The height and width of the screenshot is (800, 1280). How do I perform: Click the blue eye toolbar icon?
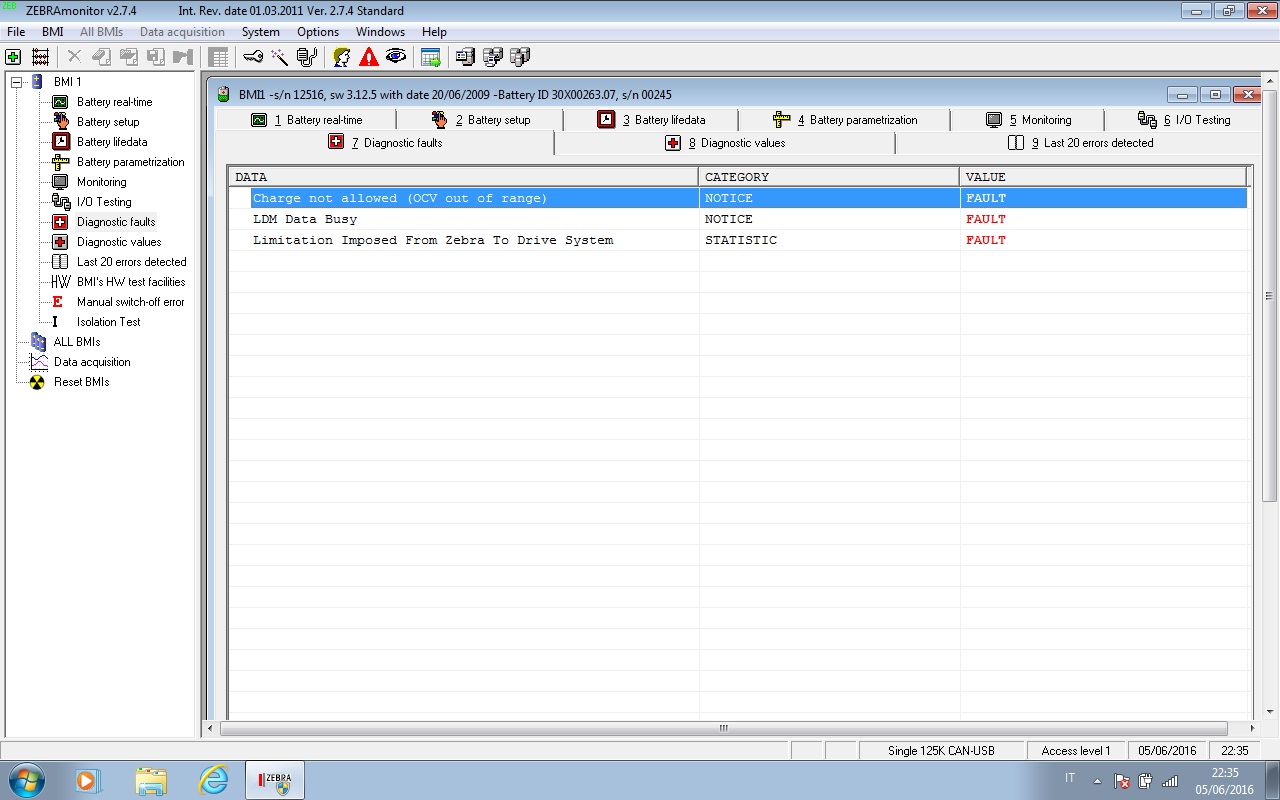click(396, 57)
